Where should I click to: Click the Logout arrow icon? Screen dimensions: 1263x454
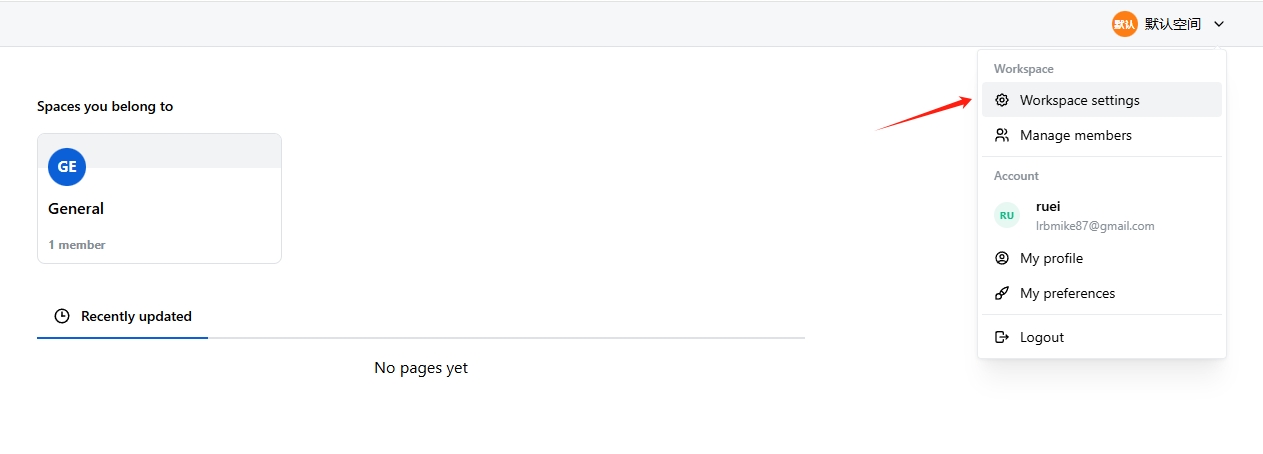(1002, 337)
